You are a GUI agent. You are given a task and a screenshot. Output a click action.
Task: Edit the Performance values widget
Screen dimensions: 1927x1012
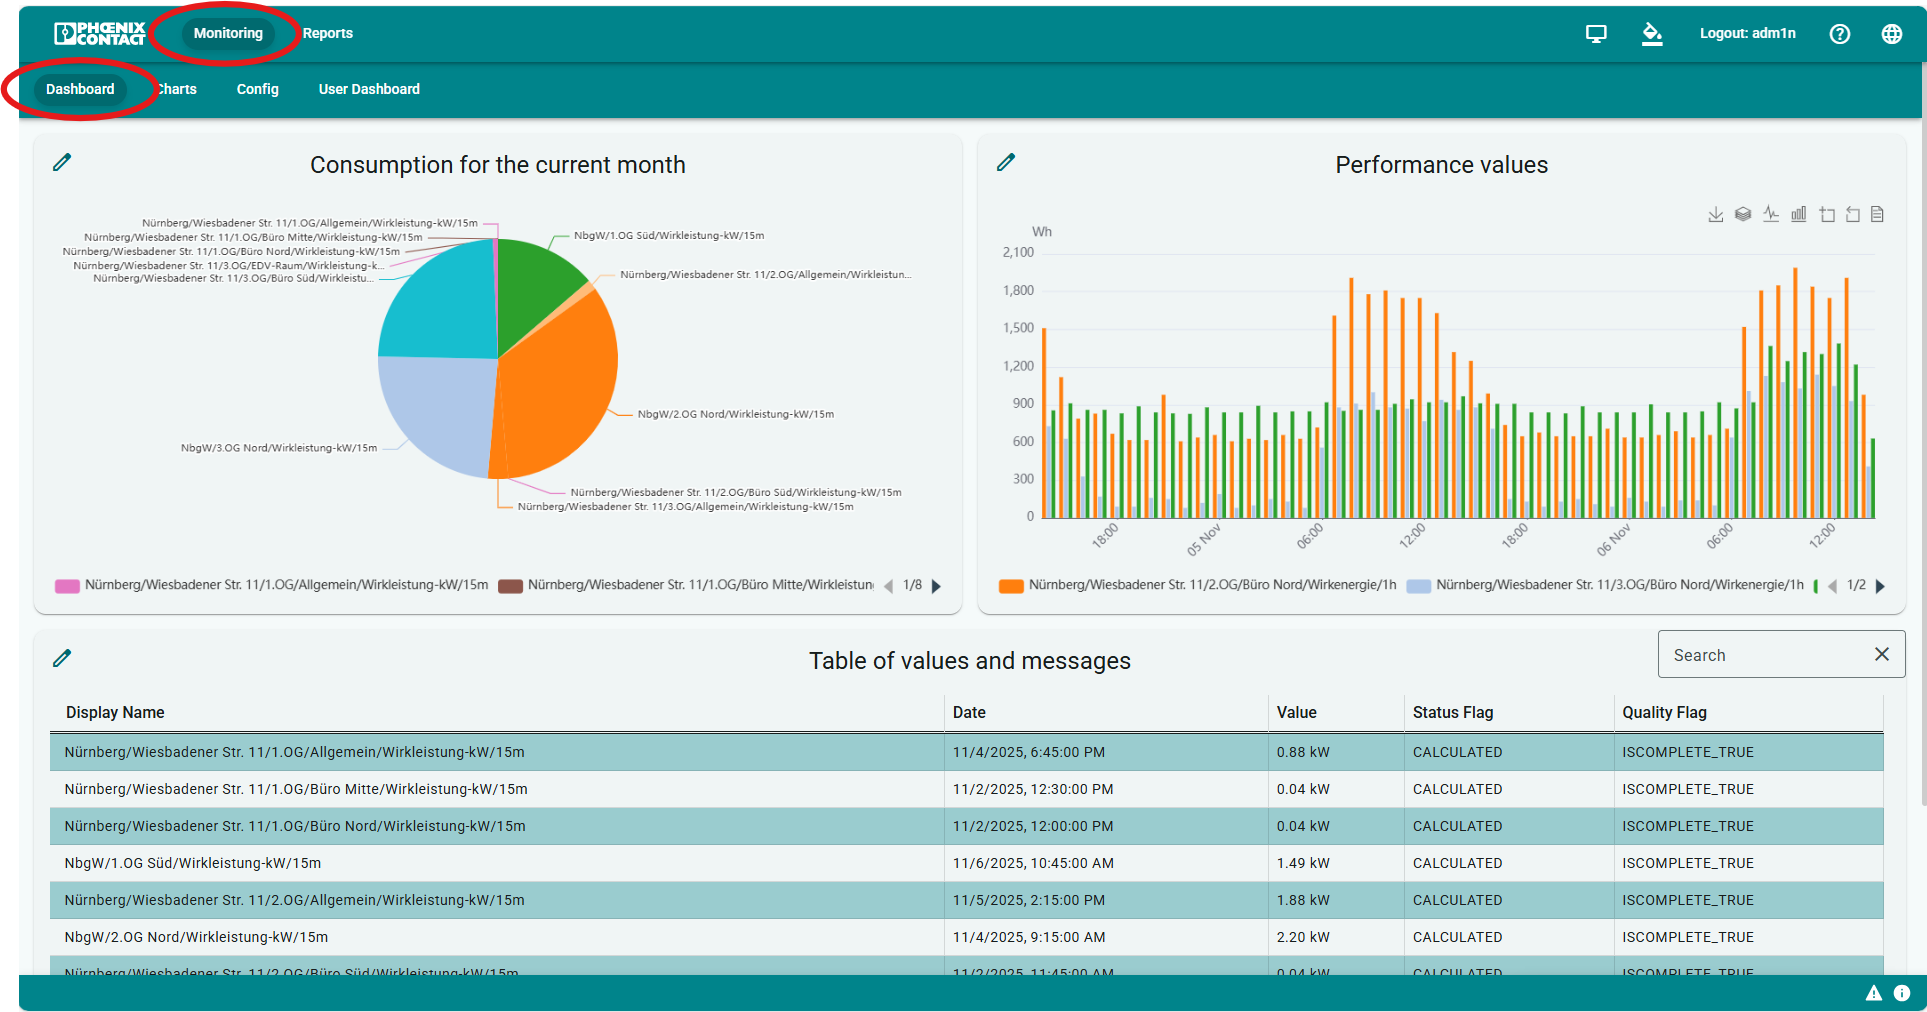1006,162
